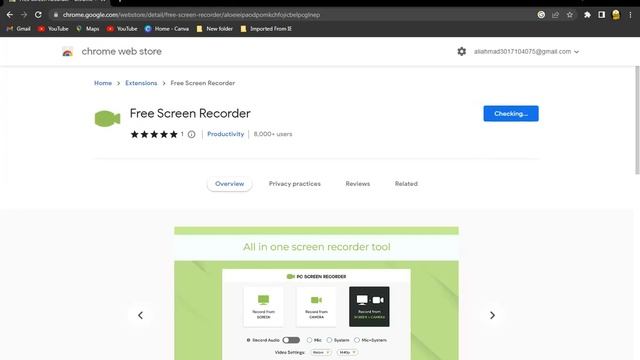Go back using the browser back arrow
This screenshot has width=640, height=360.
pyautogui.click(x=10, y=15)
